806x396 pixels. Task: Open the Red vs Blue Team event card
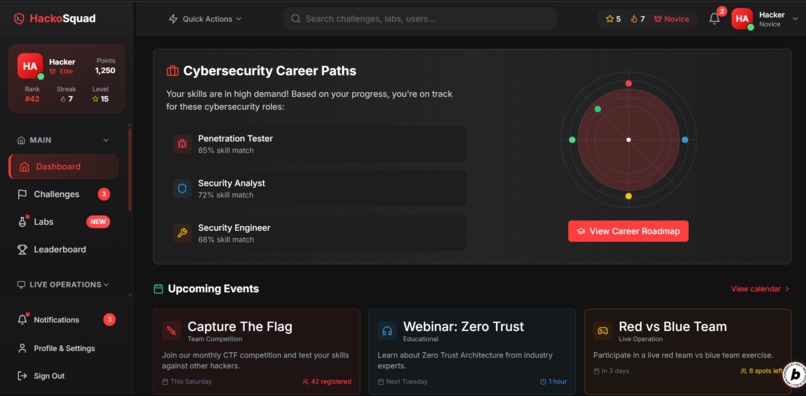point(688,351)
